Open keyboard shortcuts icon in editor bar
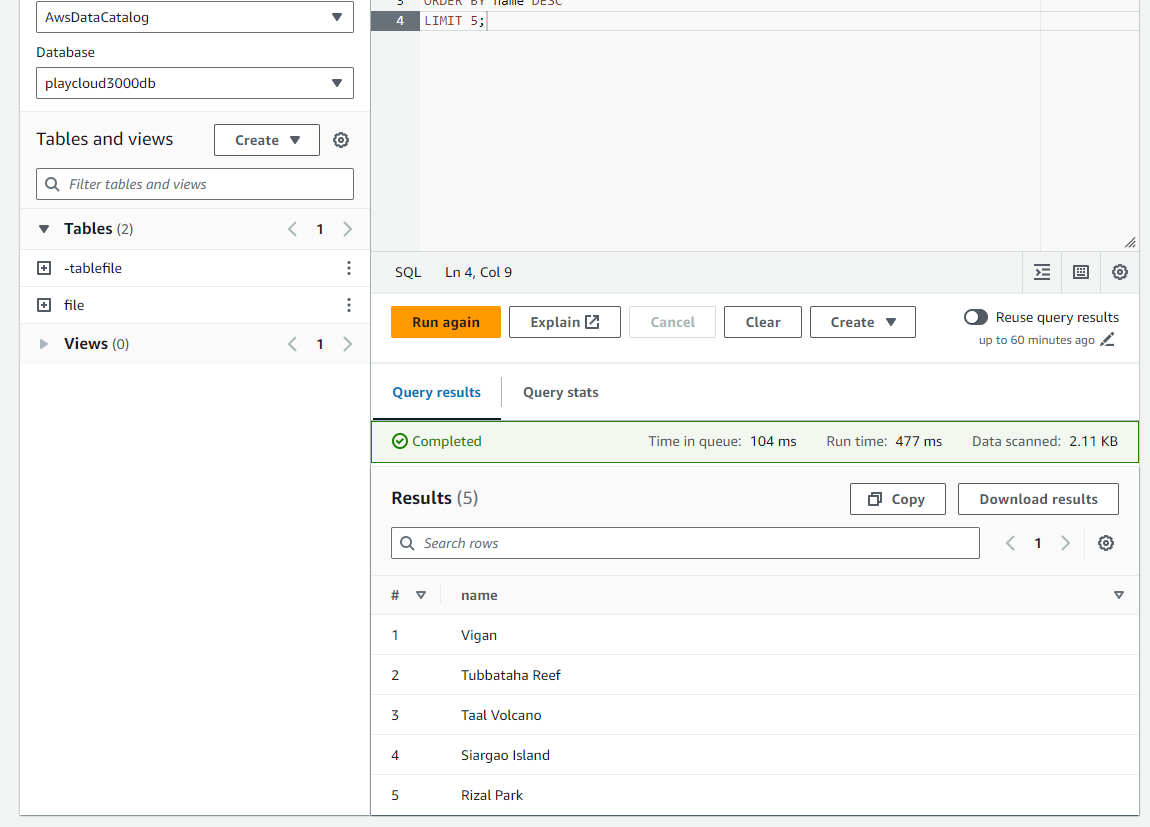 (1081, 272)
